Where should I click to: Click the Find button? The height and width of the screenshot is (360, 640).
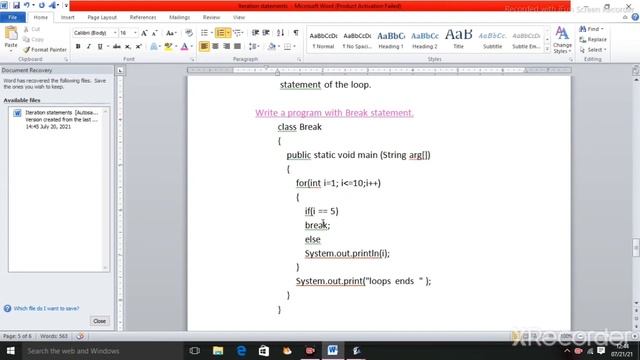click(x=591, y=29)
